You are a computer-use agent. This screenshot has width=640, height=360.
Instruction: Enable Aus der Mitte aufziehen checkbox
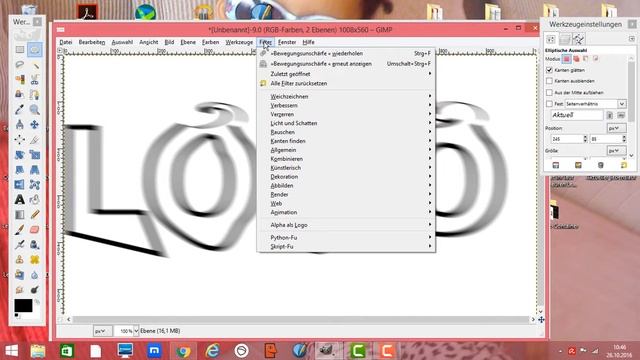tap(549, 93)
